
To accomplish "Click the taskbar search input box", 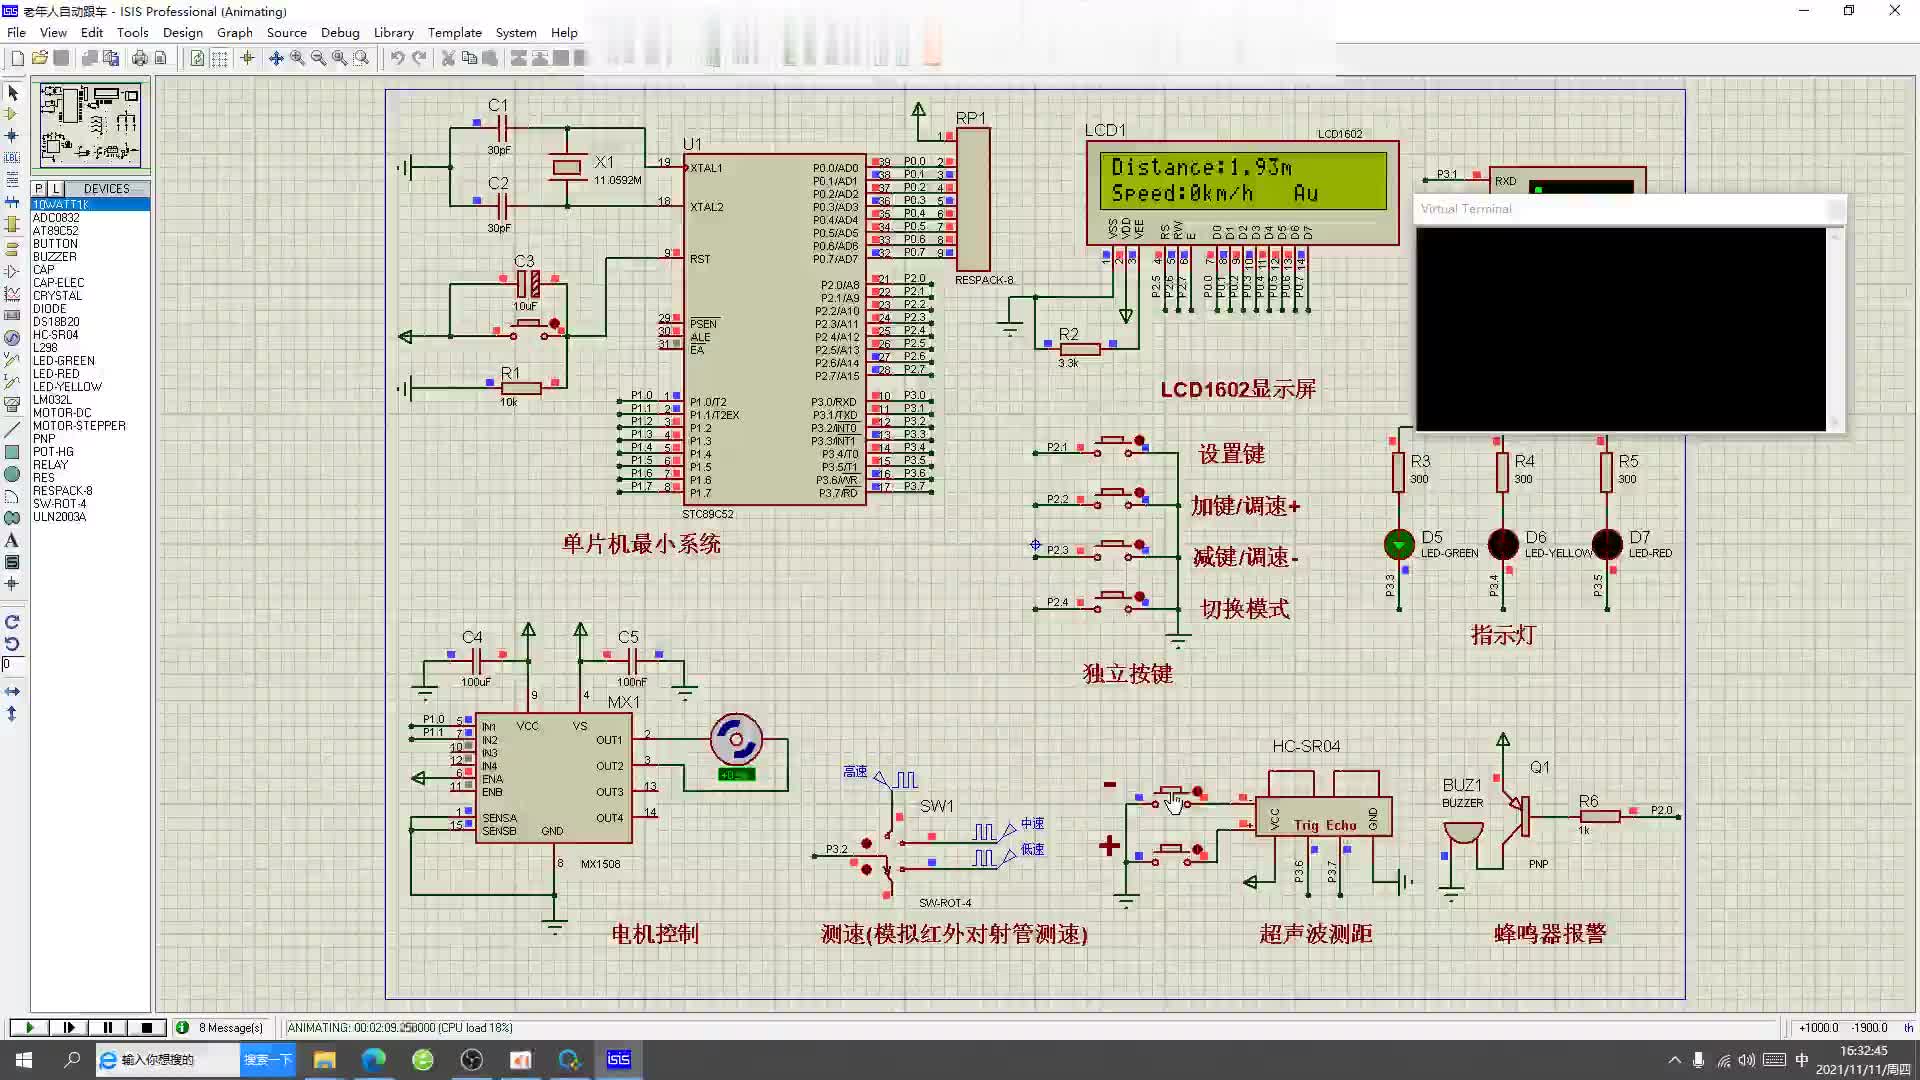I will point(168,1060).
